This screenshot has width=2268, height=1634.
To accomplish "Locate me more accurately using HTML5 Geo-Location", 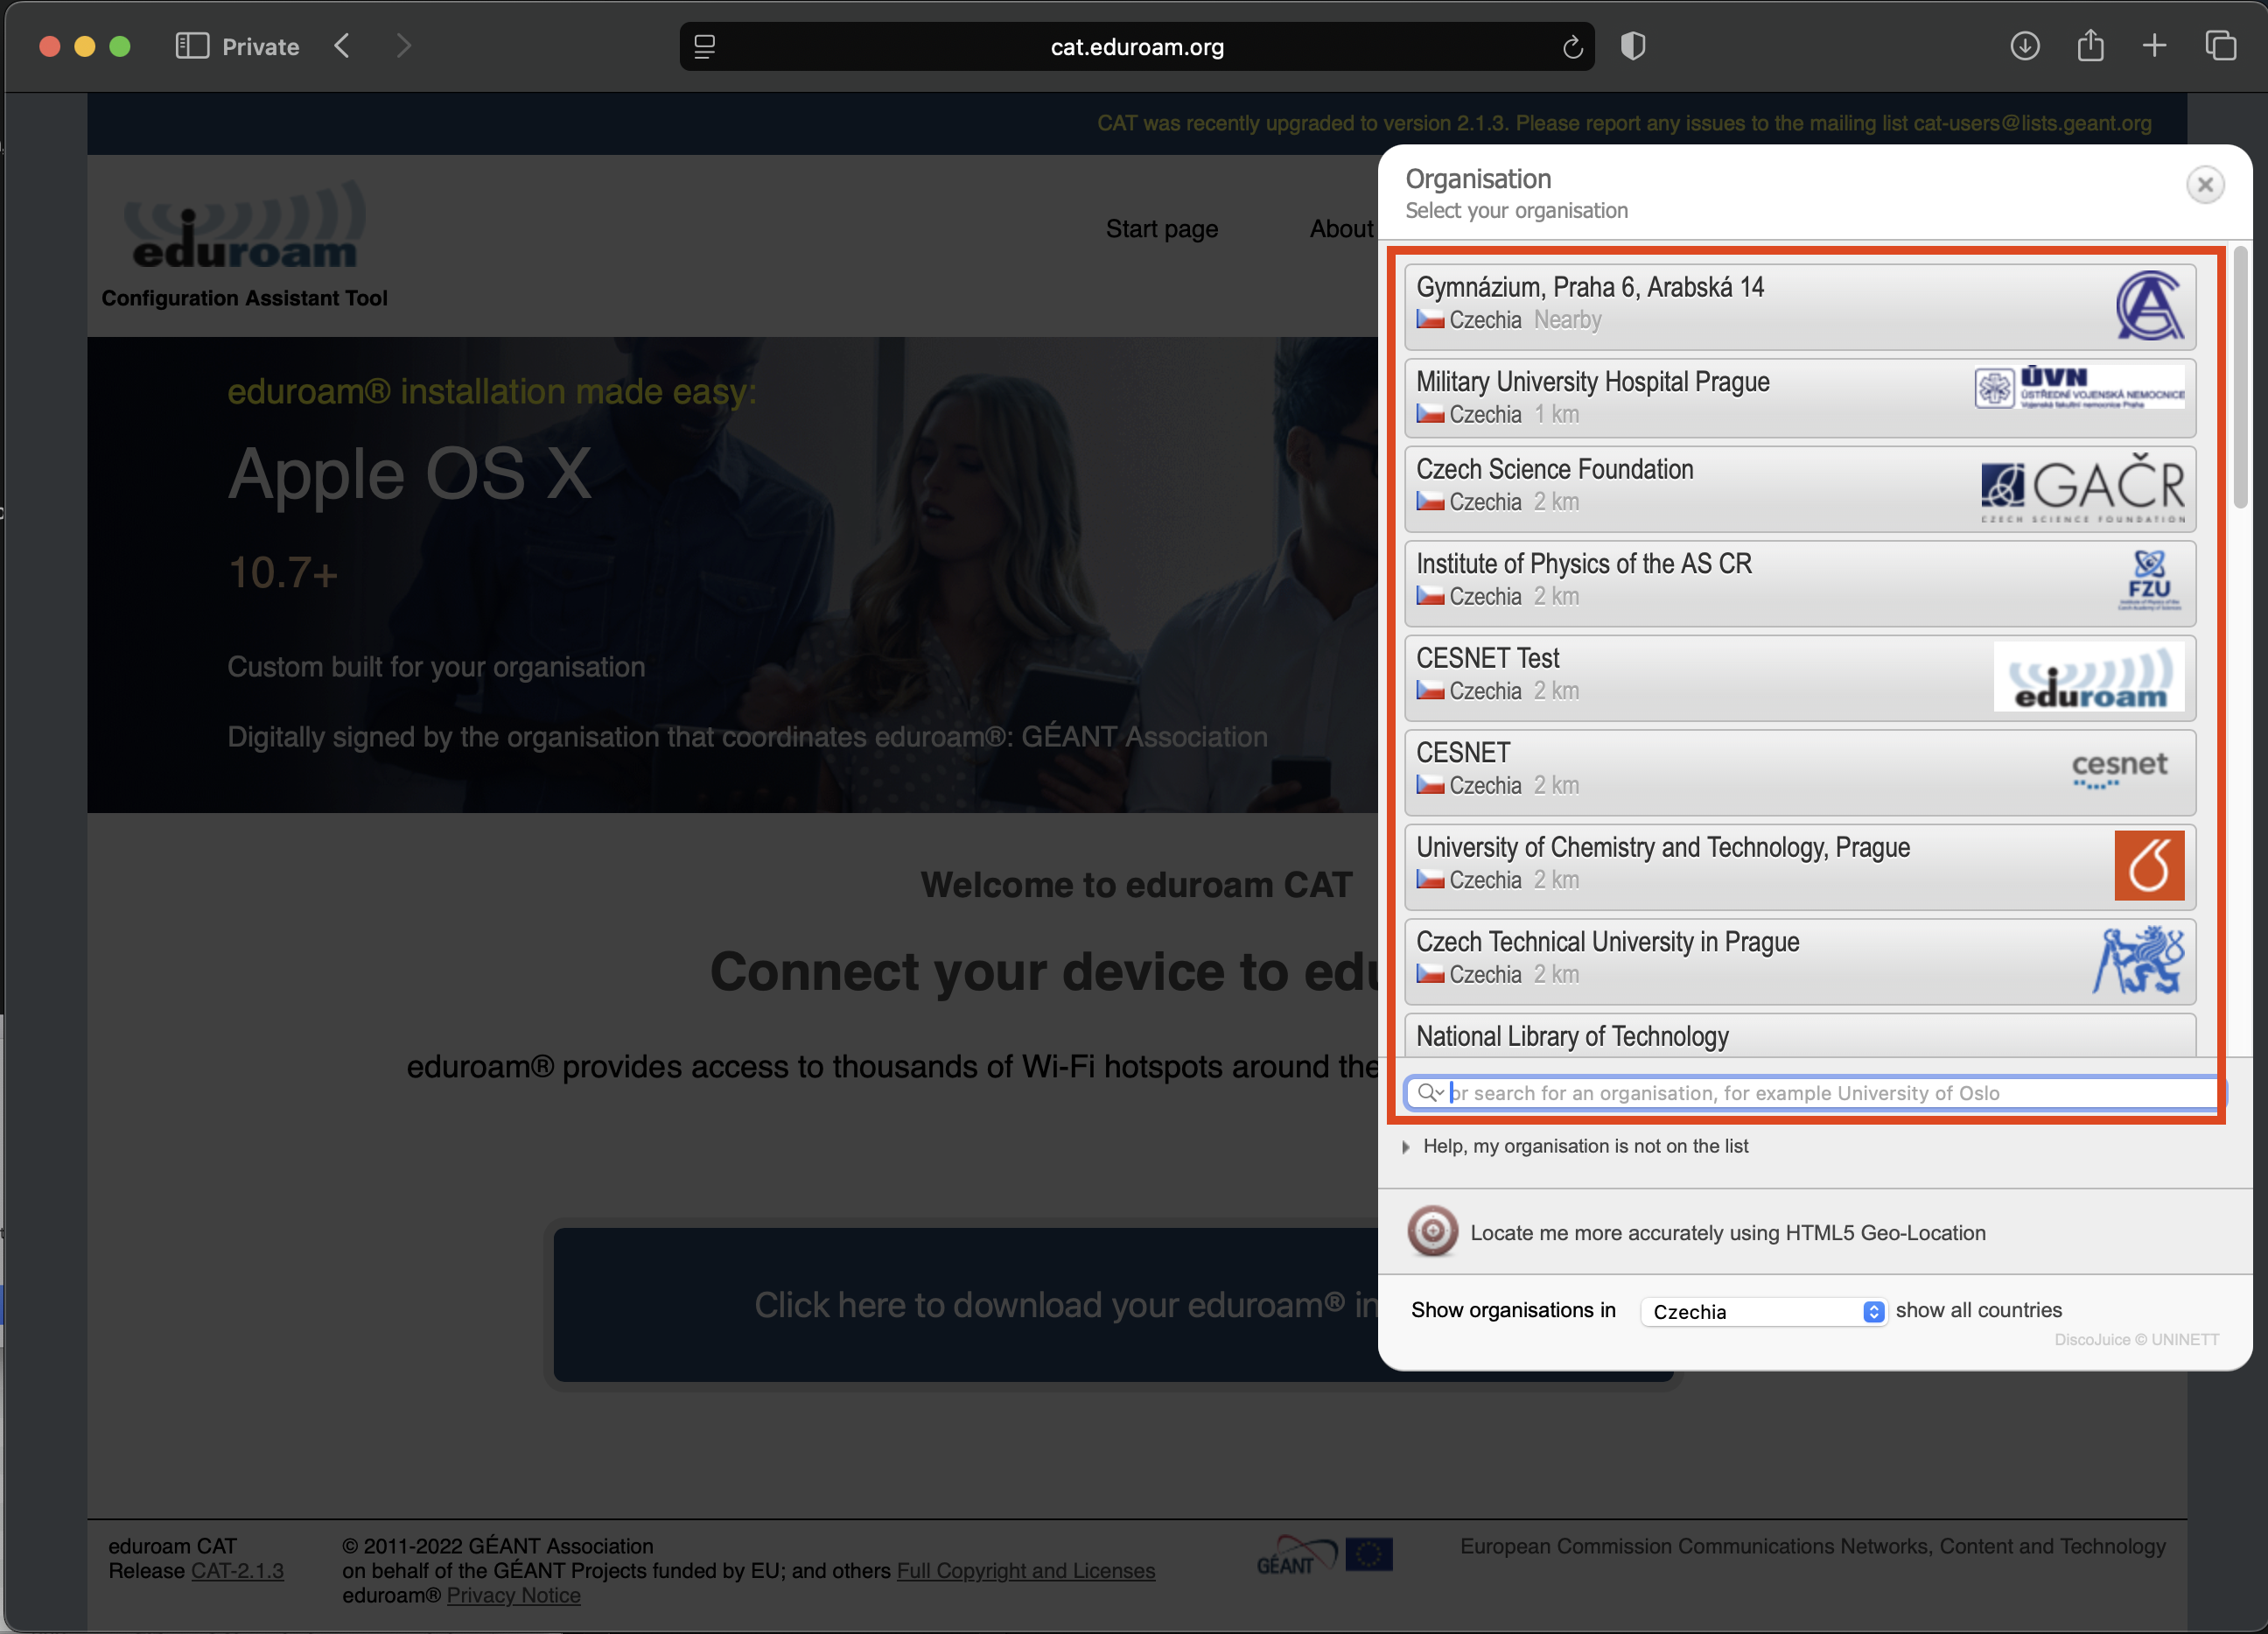I will 1727,1233.
